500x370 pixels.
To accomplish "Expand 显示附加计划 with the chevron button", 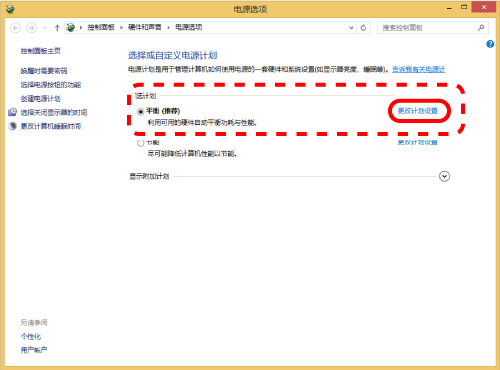I will (444, 176).
